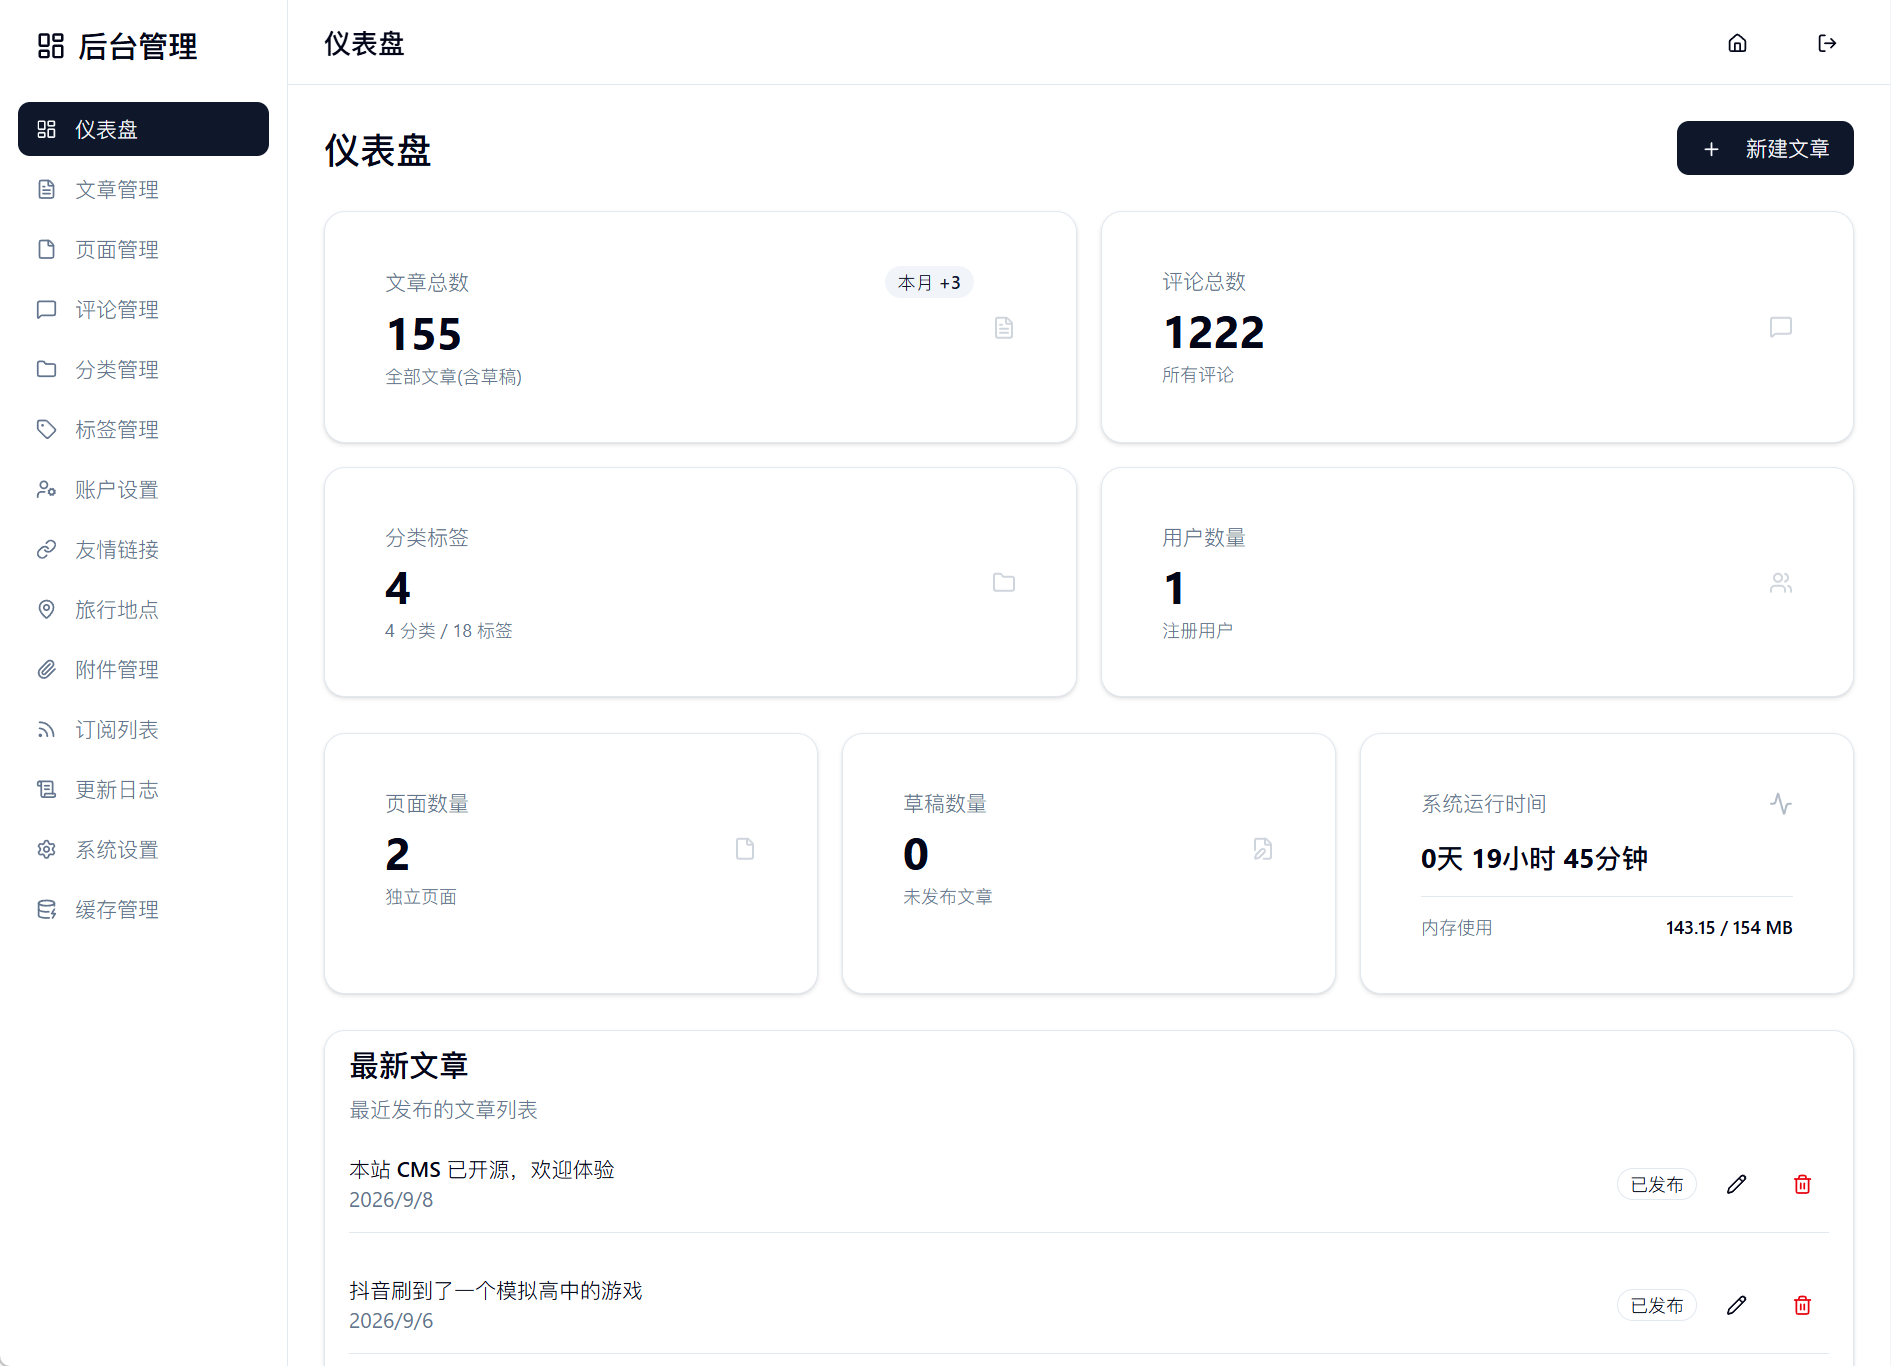Click the 本月 +3 badge
Viewport: 1891px width, 1366px height.
click(x=929, y=283)
